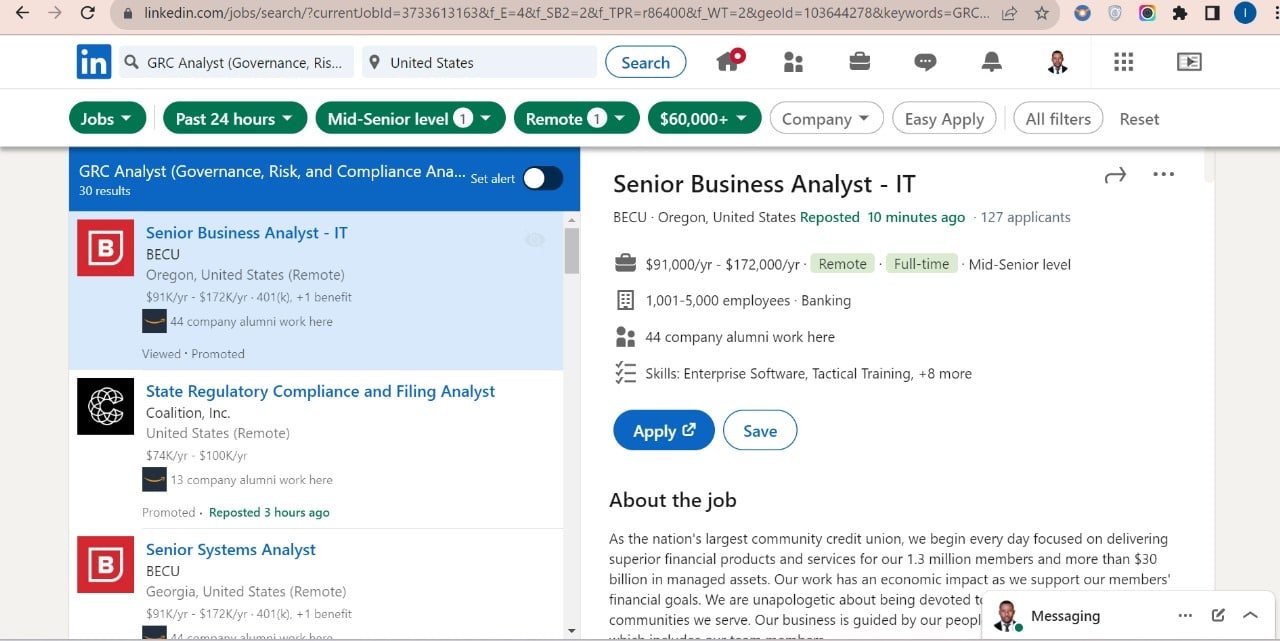The width and height of the screenshot is (1280, 641).
Task: Expand the Company filter dropdown
Action: tap(826, 119)
